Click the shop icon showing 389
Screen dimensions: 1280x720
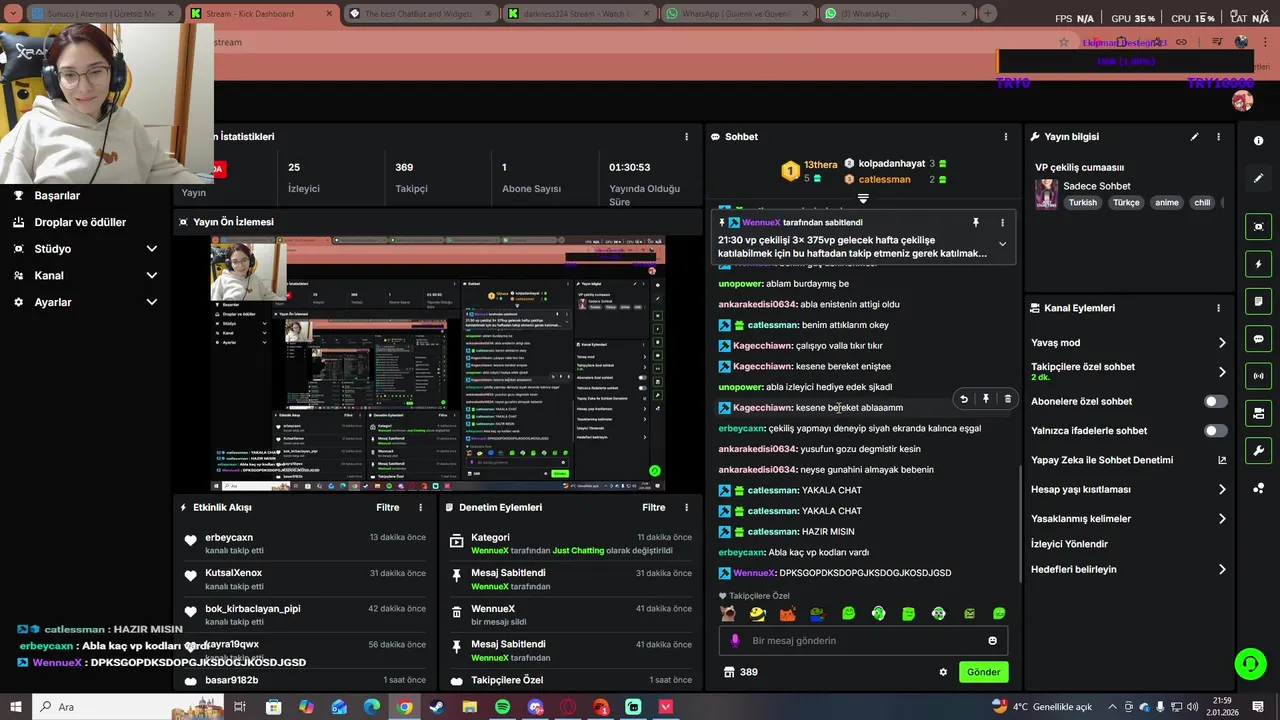tap(741, 672)
